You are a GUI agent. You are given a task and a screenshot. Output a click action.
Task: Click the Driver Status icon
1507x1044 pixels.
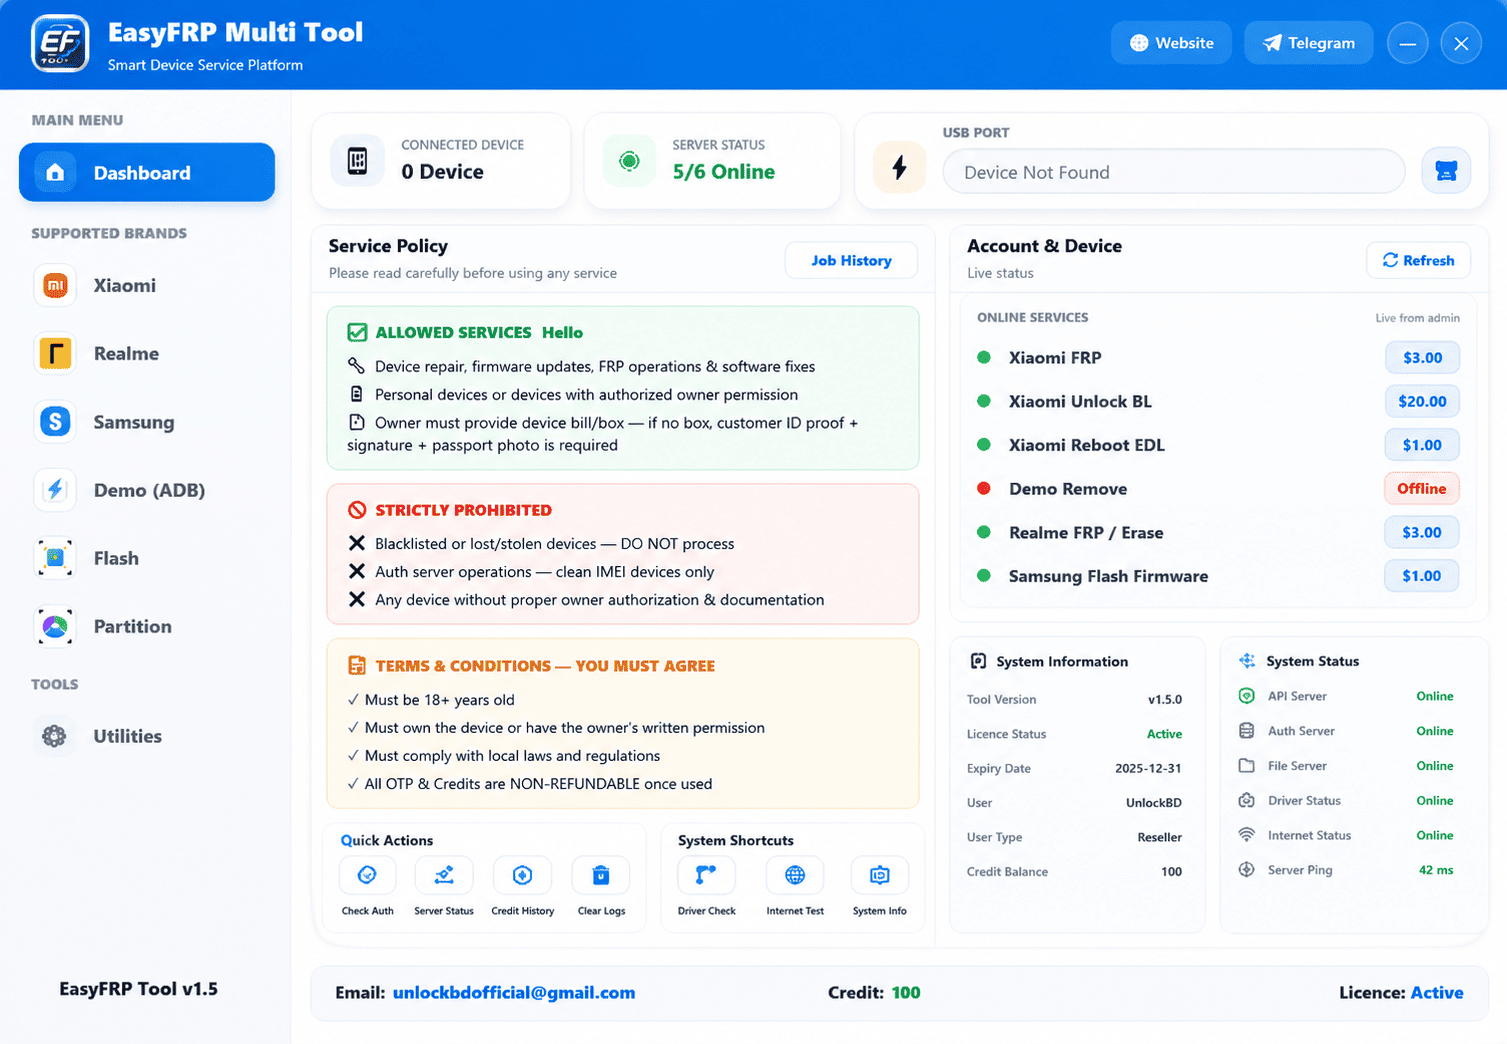point(1247,801)
